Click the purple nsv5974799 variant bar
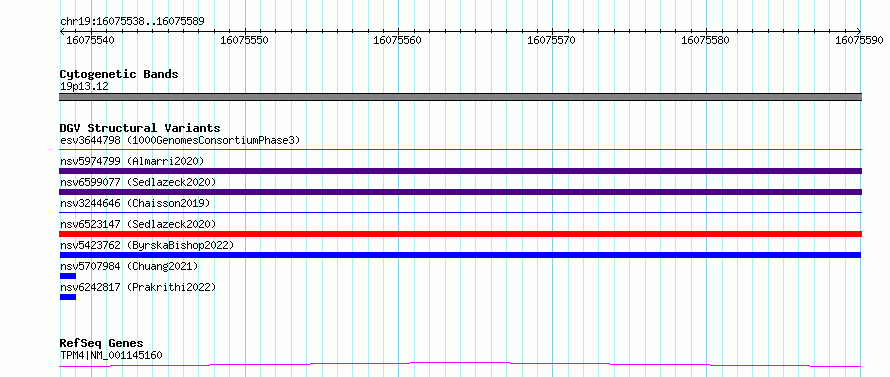This screenshot has width=890, height=377. pos(460,171)
